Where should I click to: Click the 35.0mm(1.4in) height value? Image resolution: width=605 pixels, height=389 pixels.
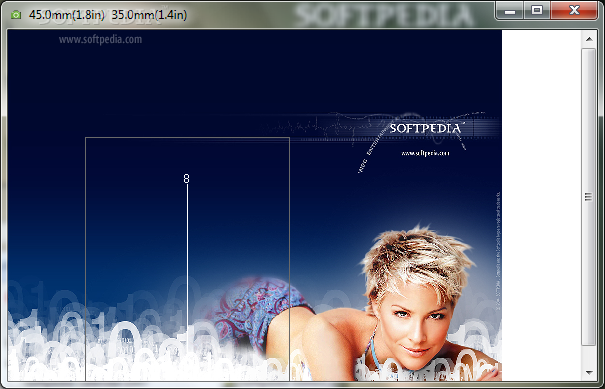click(x=149, y=15)
